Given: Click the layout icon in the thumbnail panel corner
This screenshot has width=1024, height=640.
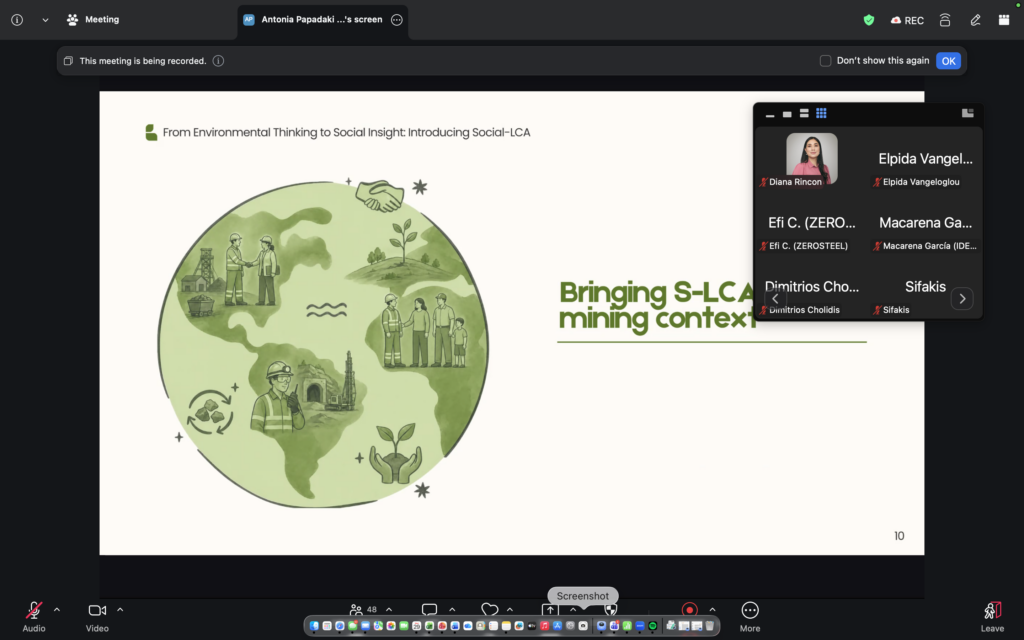Looking at the screenshot, I should 968,114.
